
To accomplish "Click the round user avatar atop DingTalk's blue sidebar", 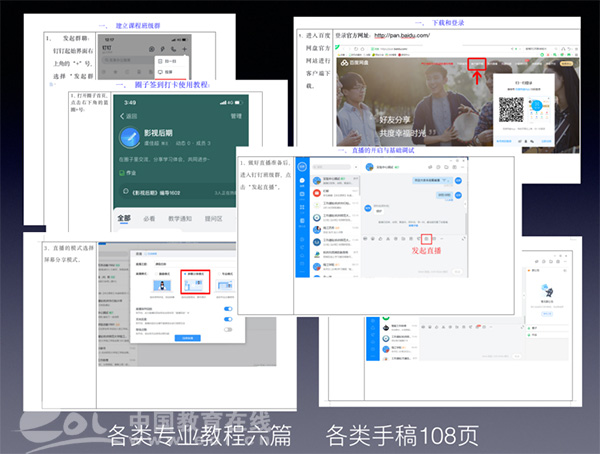I will [302, 167].
